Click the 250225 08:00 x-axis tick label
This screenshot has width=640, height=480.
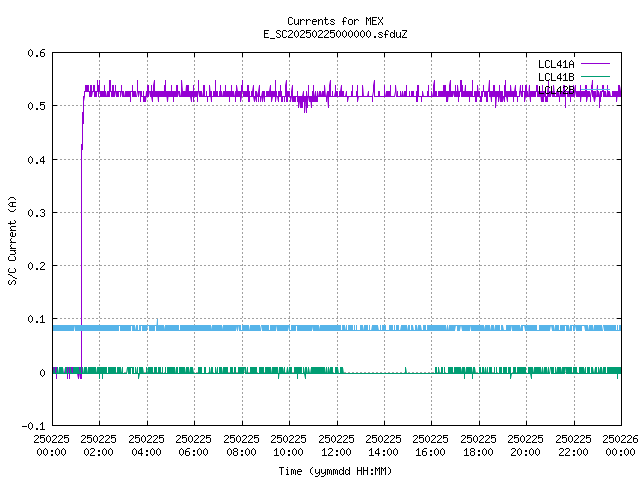[241, 445]
